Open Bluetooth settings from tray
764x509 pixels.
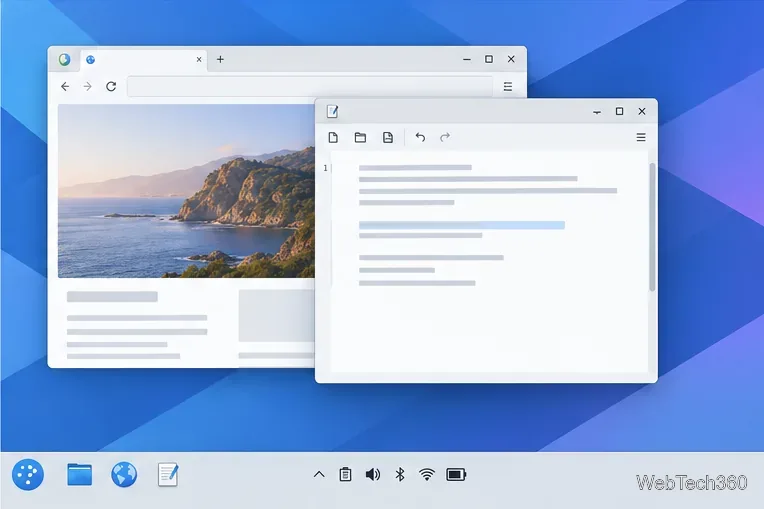(400, 474)
